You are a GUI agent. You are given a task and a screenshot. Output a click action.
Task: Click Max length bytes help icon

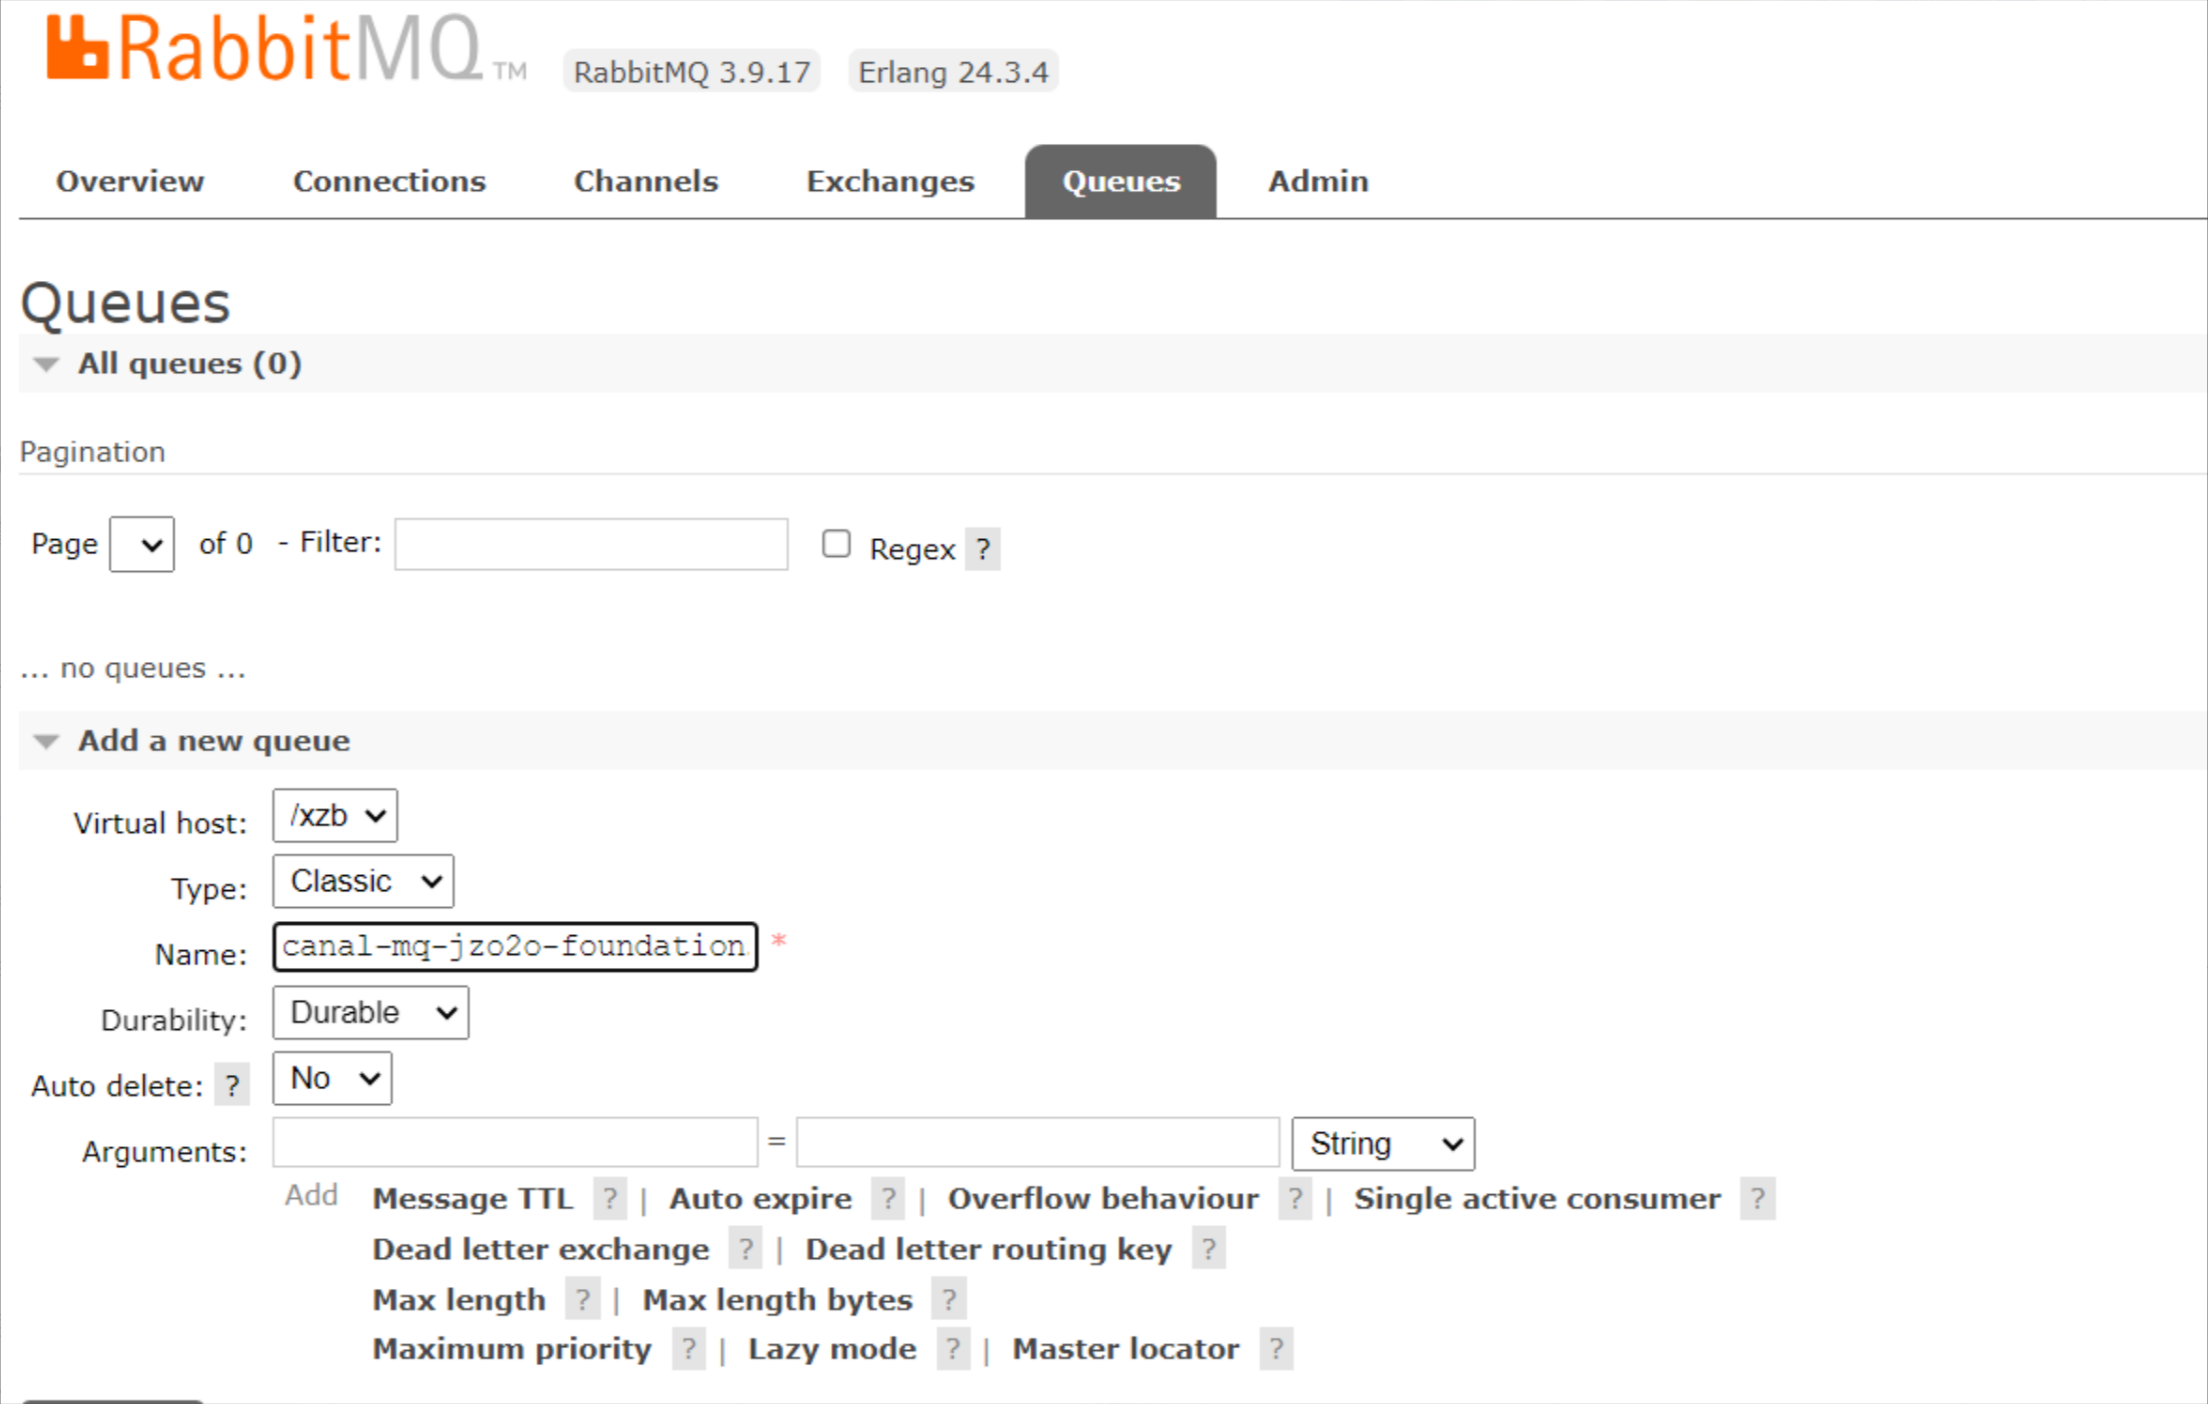point(948,1300)
